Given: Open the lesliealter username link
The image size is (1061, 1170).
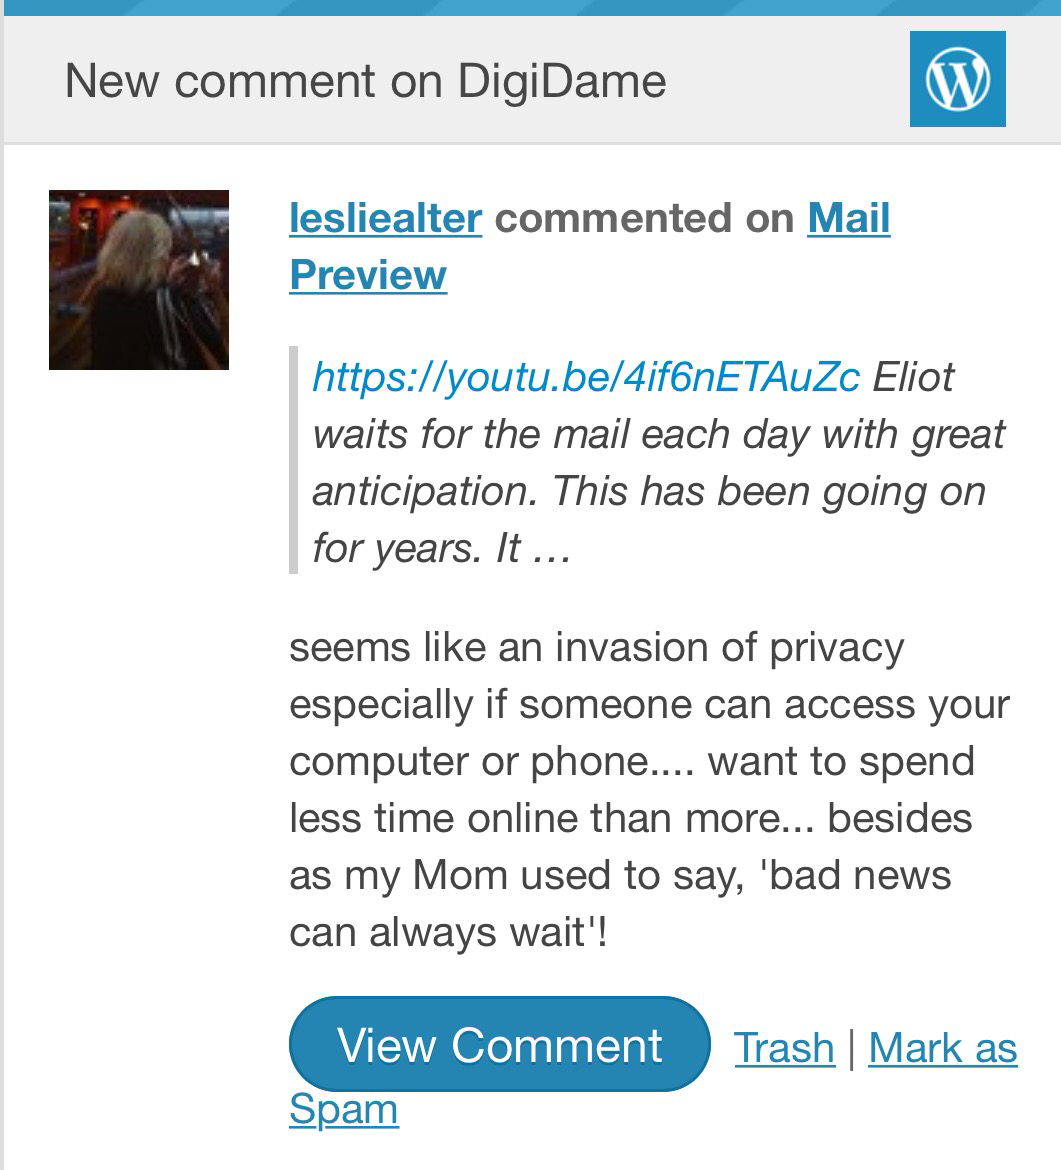Looking at the screenshot, I should [x=385, y=218].
